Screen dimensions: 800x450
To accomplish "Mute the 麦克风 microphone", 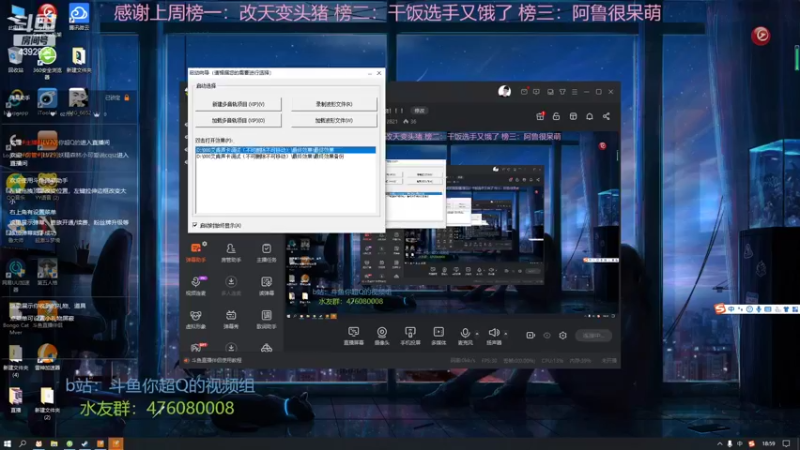I will click(x=465, y=336).
